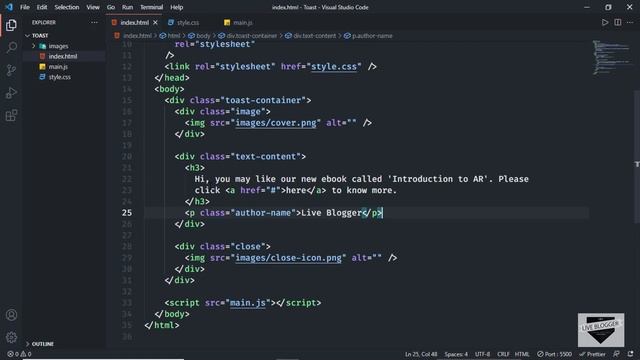Viewport: 640px width, 360px height.
Task: Click the warnings count in status bar
Action: 26,354
